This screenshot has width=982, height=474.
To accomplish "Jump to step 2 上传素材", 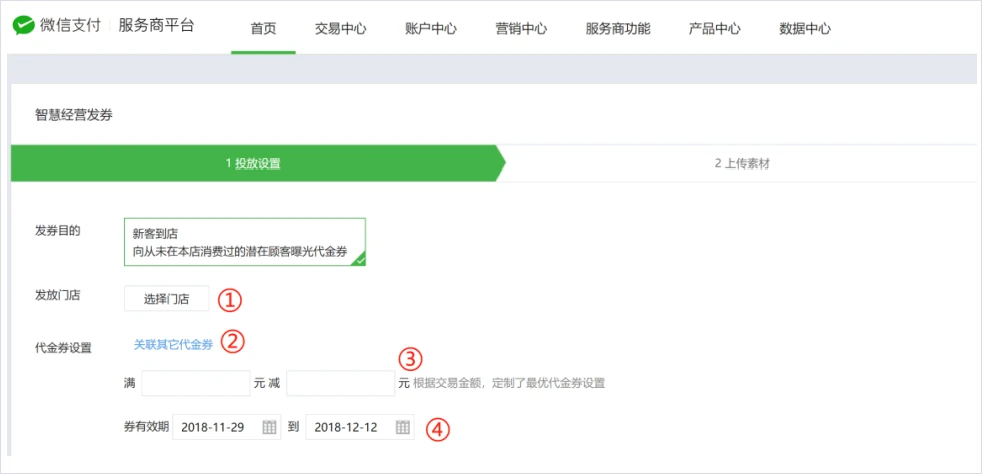I will point(741,163).
